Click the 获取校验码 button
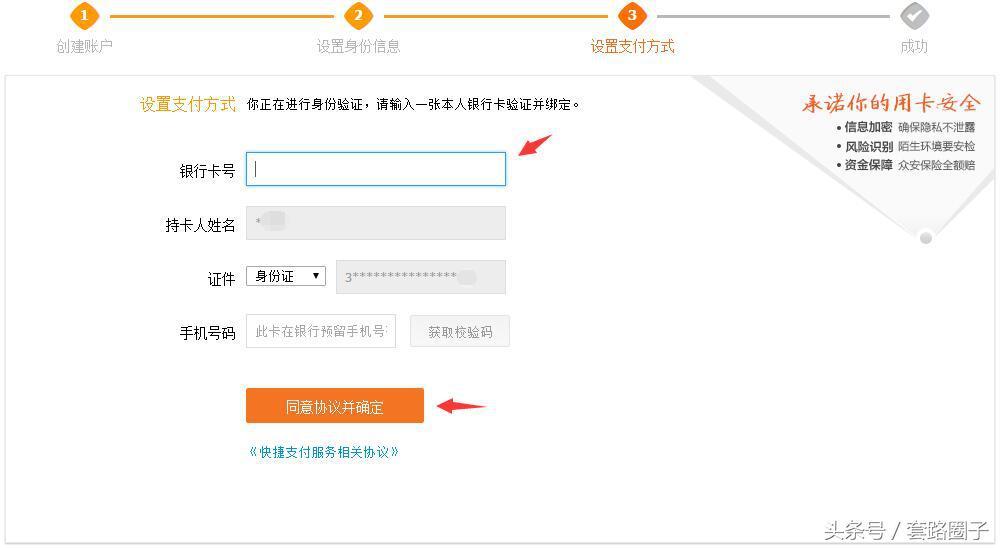Viewport: 1001px width, 548px height. 460,331
